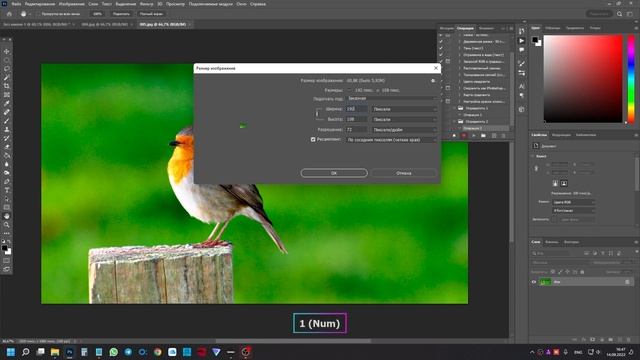Select the Clone Stamp tool
Screen dimensions: 640x360
[x=7, y=129]
